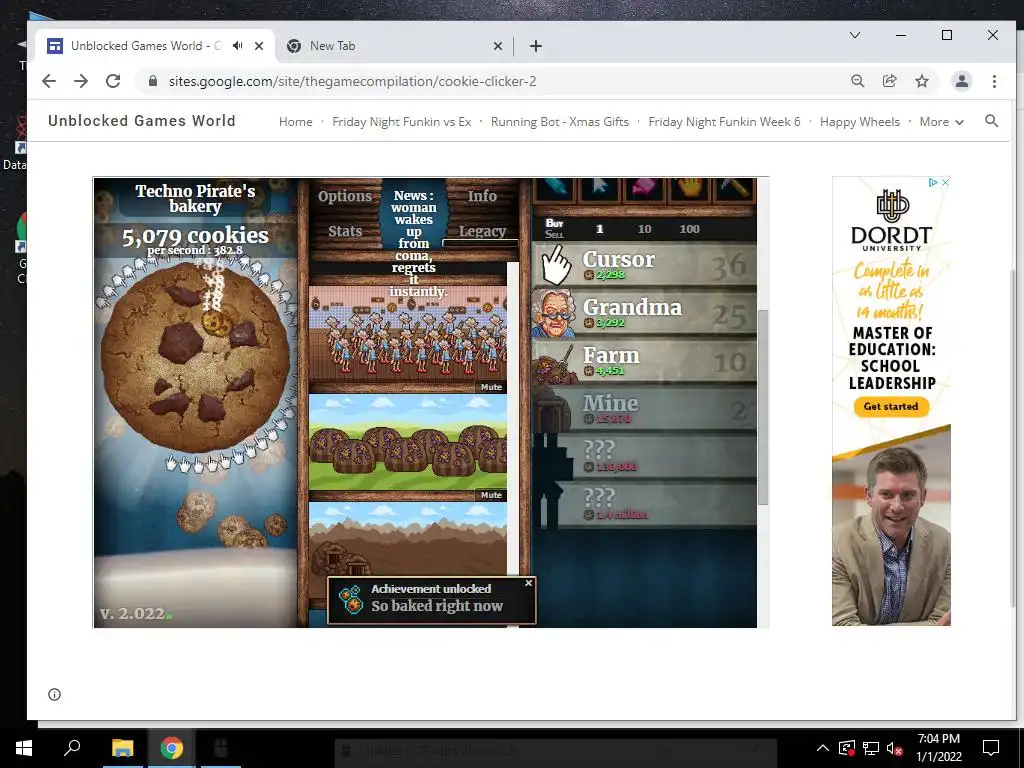The height and width of the screenshot is (768, 1024).
Task: Open the Stats panel
Action: tap(345, 231)
